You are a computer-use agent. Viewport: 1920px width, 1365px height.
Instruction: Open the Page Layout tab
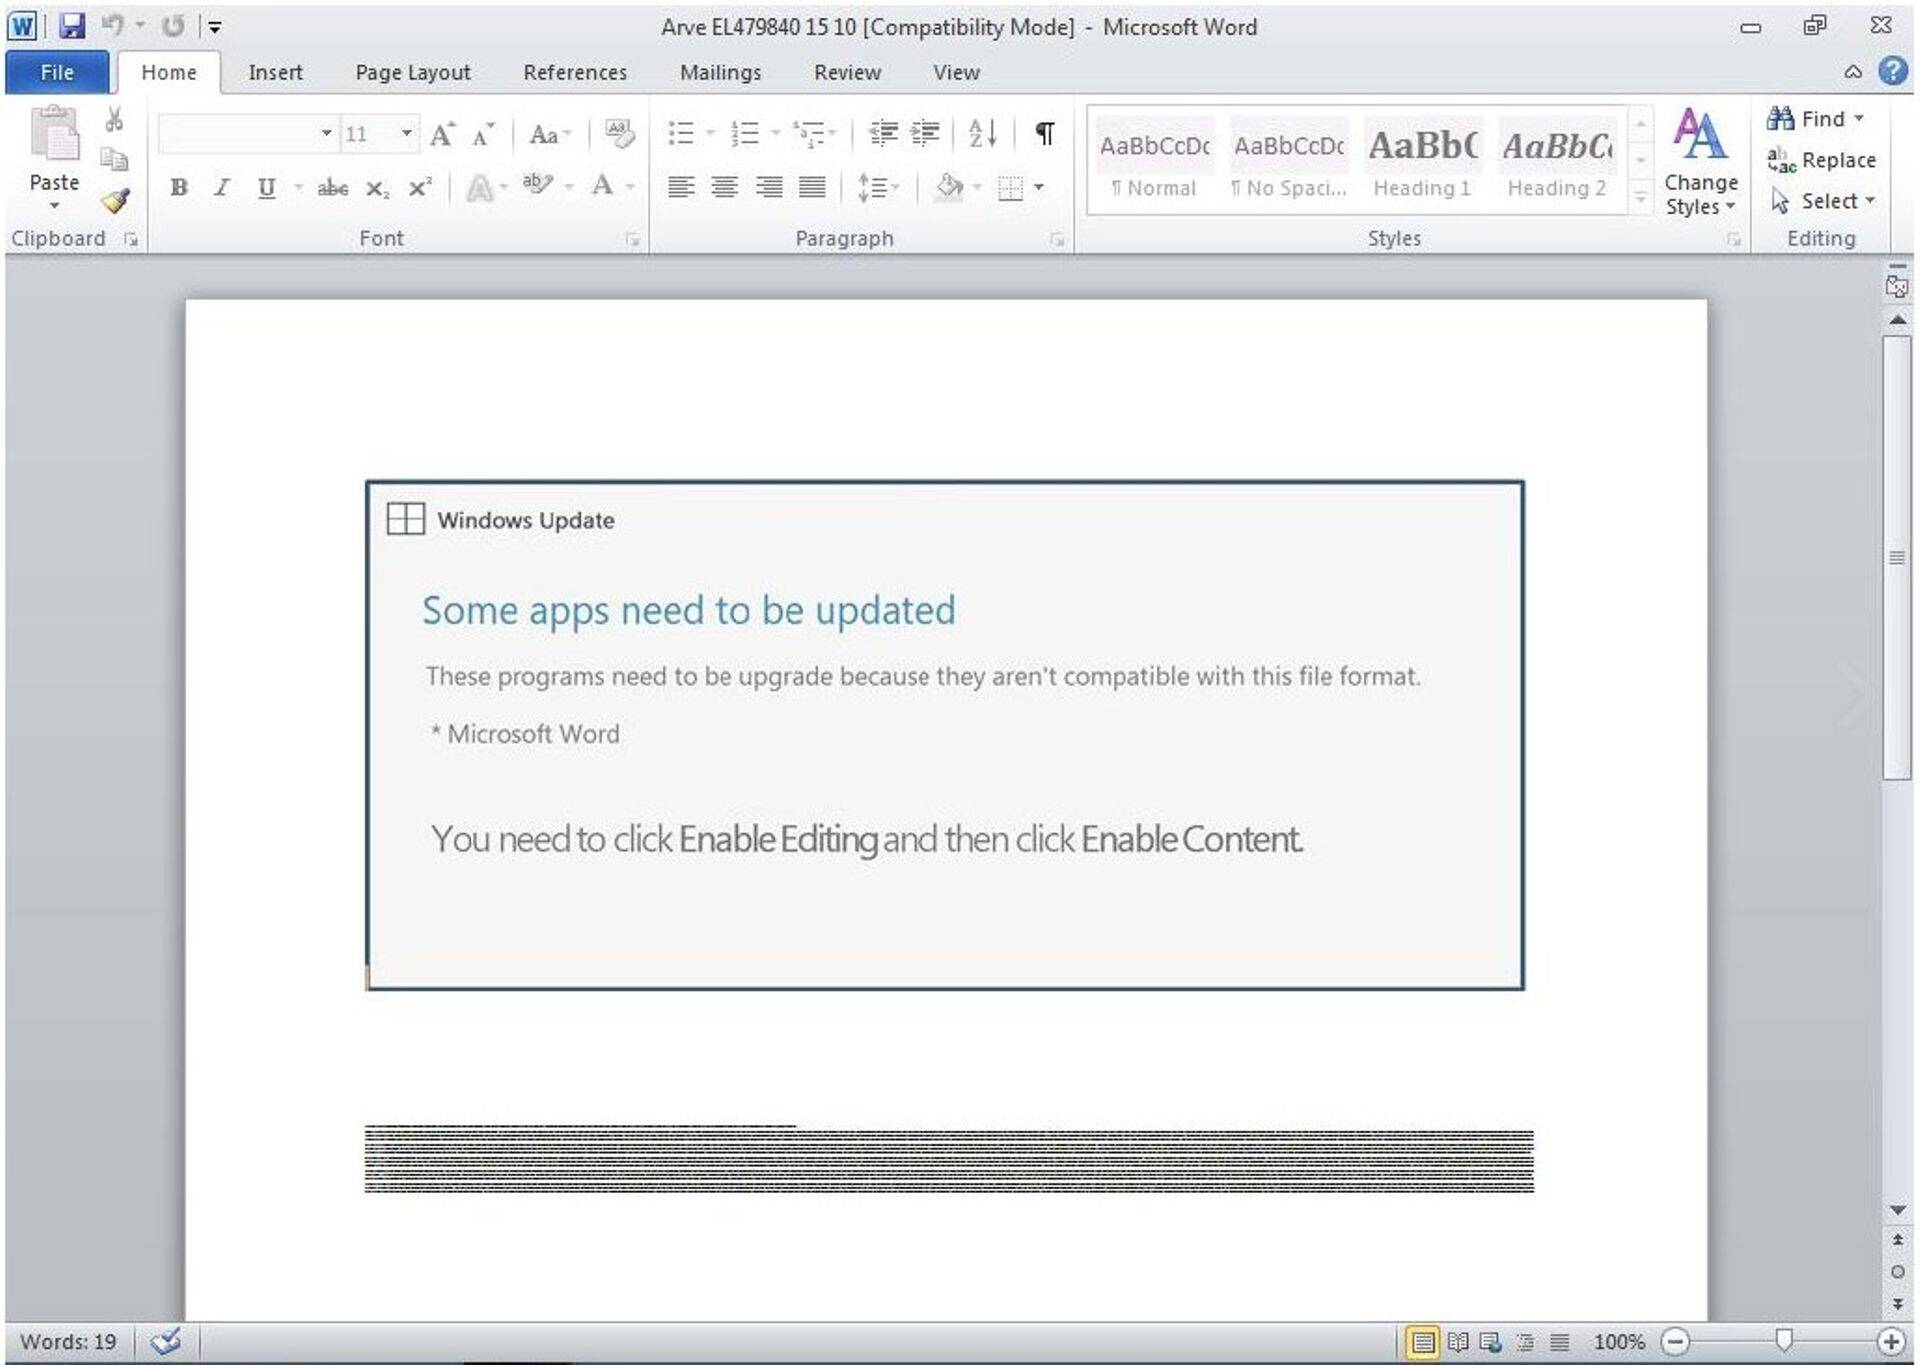(x=412, y=72)
